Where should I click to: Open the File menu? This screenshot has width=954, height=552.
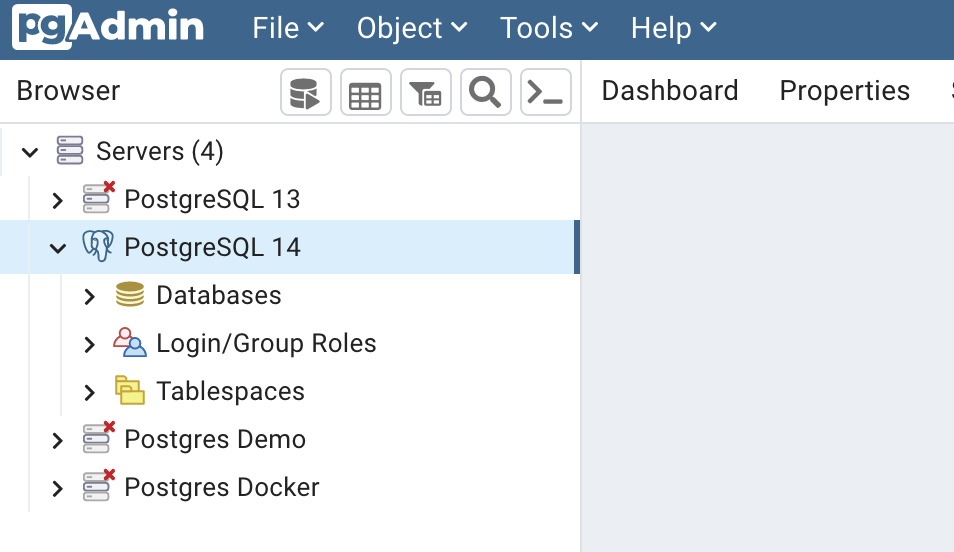[x=287, y=28]
